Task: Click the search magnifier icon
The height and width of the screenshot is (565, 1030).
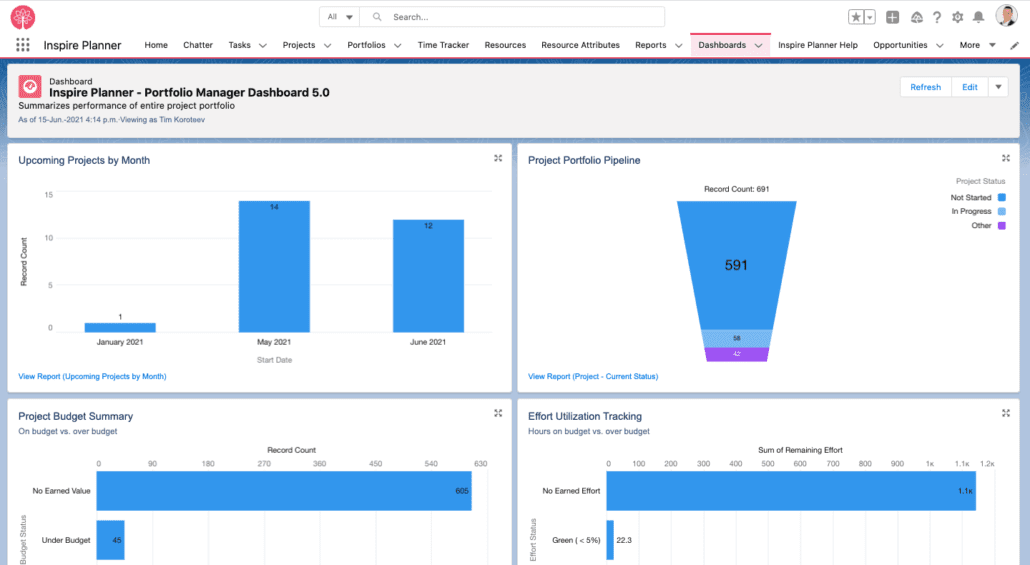Action: pyautogui.click(x=377, y=17)
